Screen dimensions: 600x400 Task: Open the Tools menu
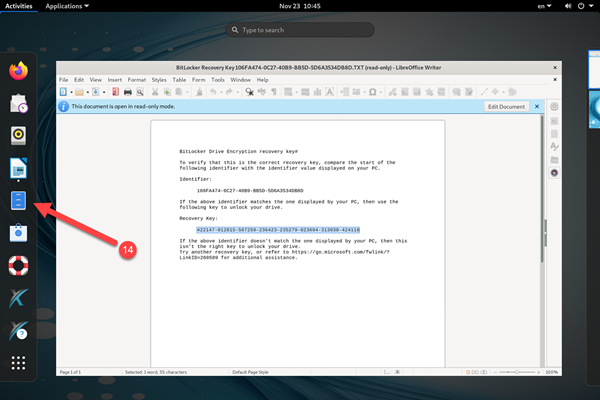218,80
